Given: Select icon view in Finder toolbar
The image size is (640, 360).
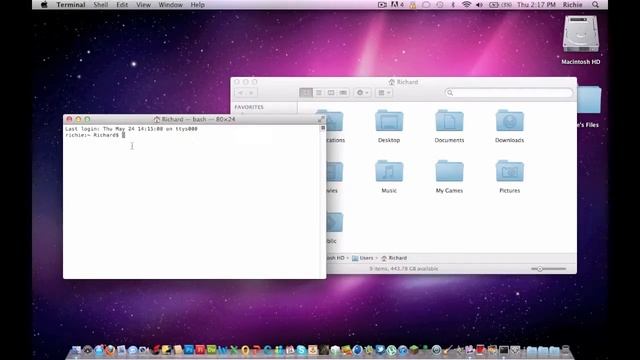Looking at the screenshot, I should click(306, 93).
